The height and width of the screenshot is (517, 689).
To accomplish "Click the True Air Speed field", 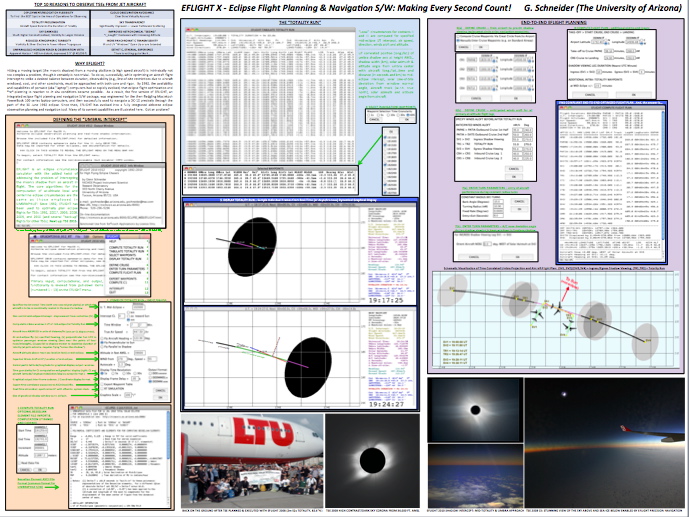I will coord(139,332).
